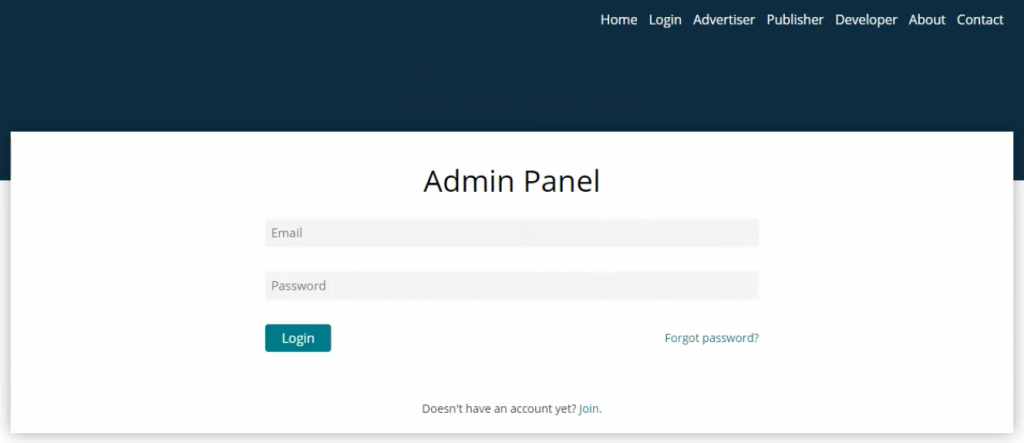
Task: Click the Password placeholder text
Action: [298, 286]
